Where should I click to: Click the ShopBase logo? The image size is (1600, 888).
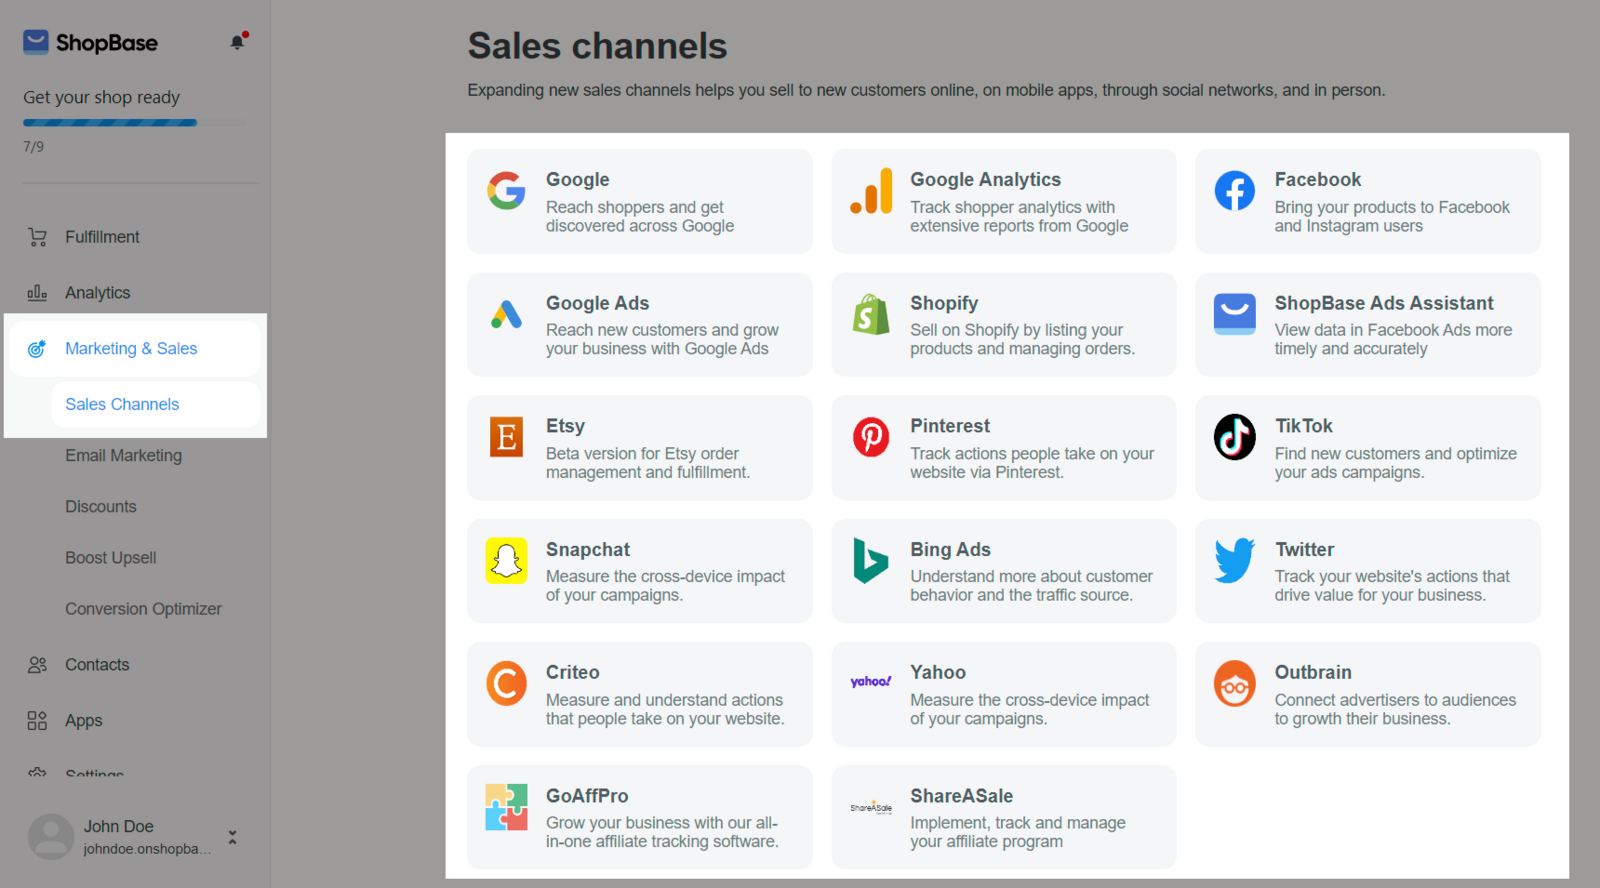coord(90,42)
